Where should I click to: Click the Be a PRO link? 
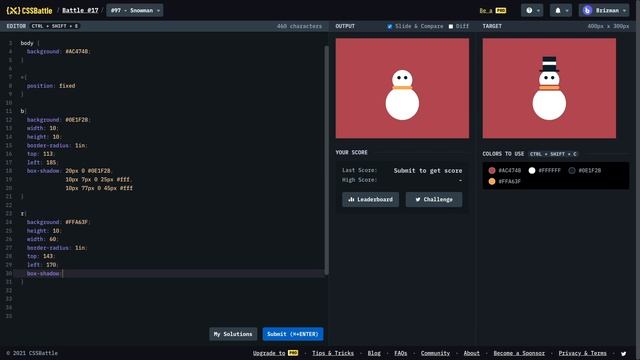click(493, 11)
